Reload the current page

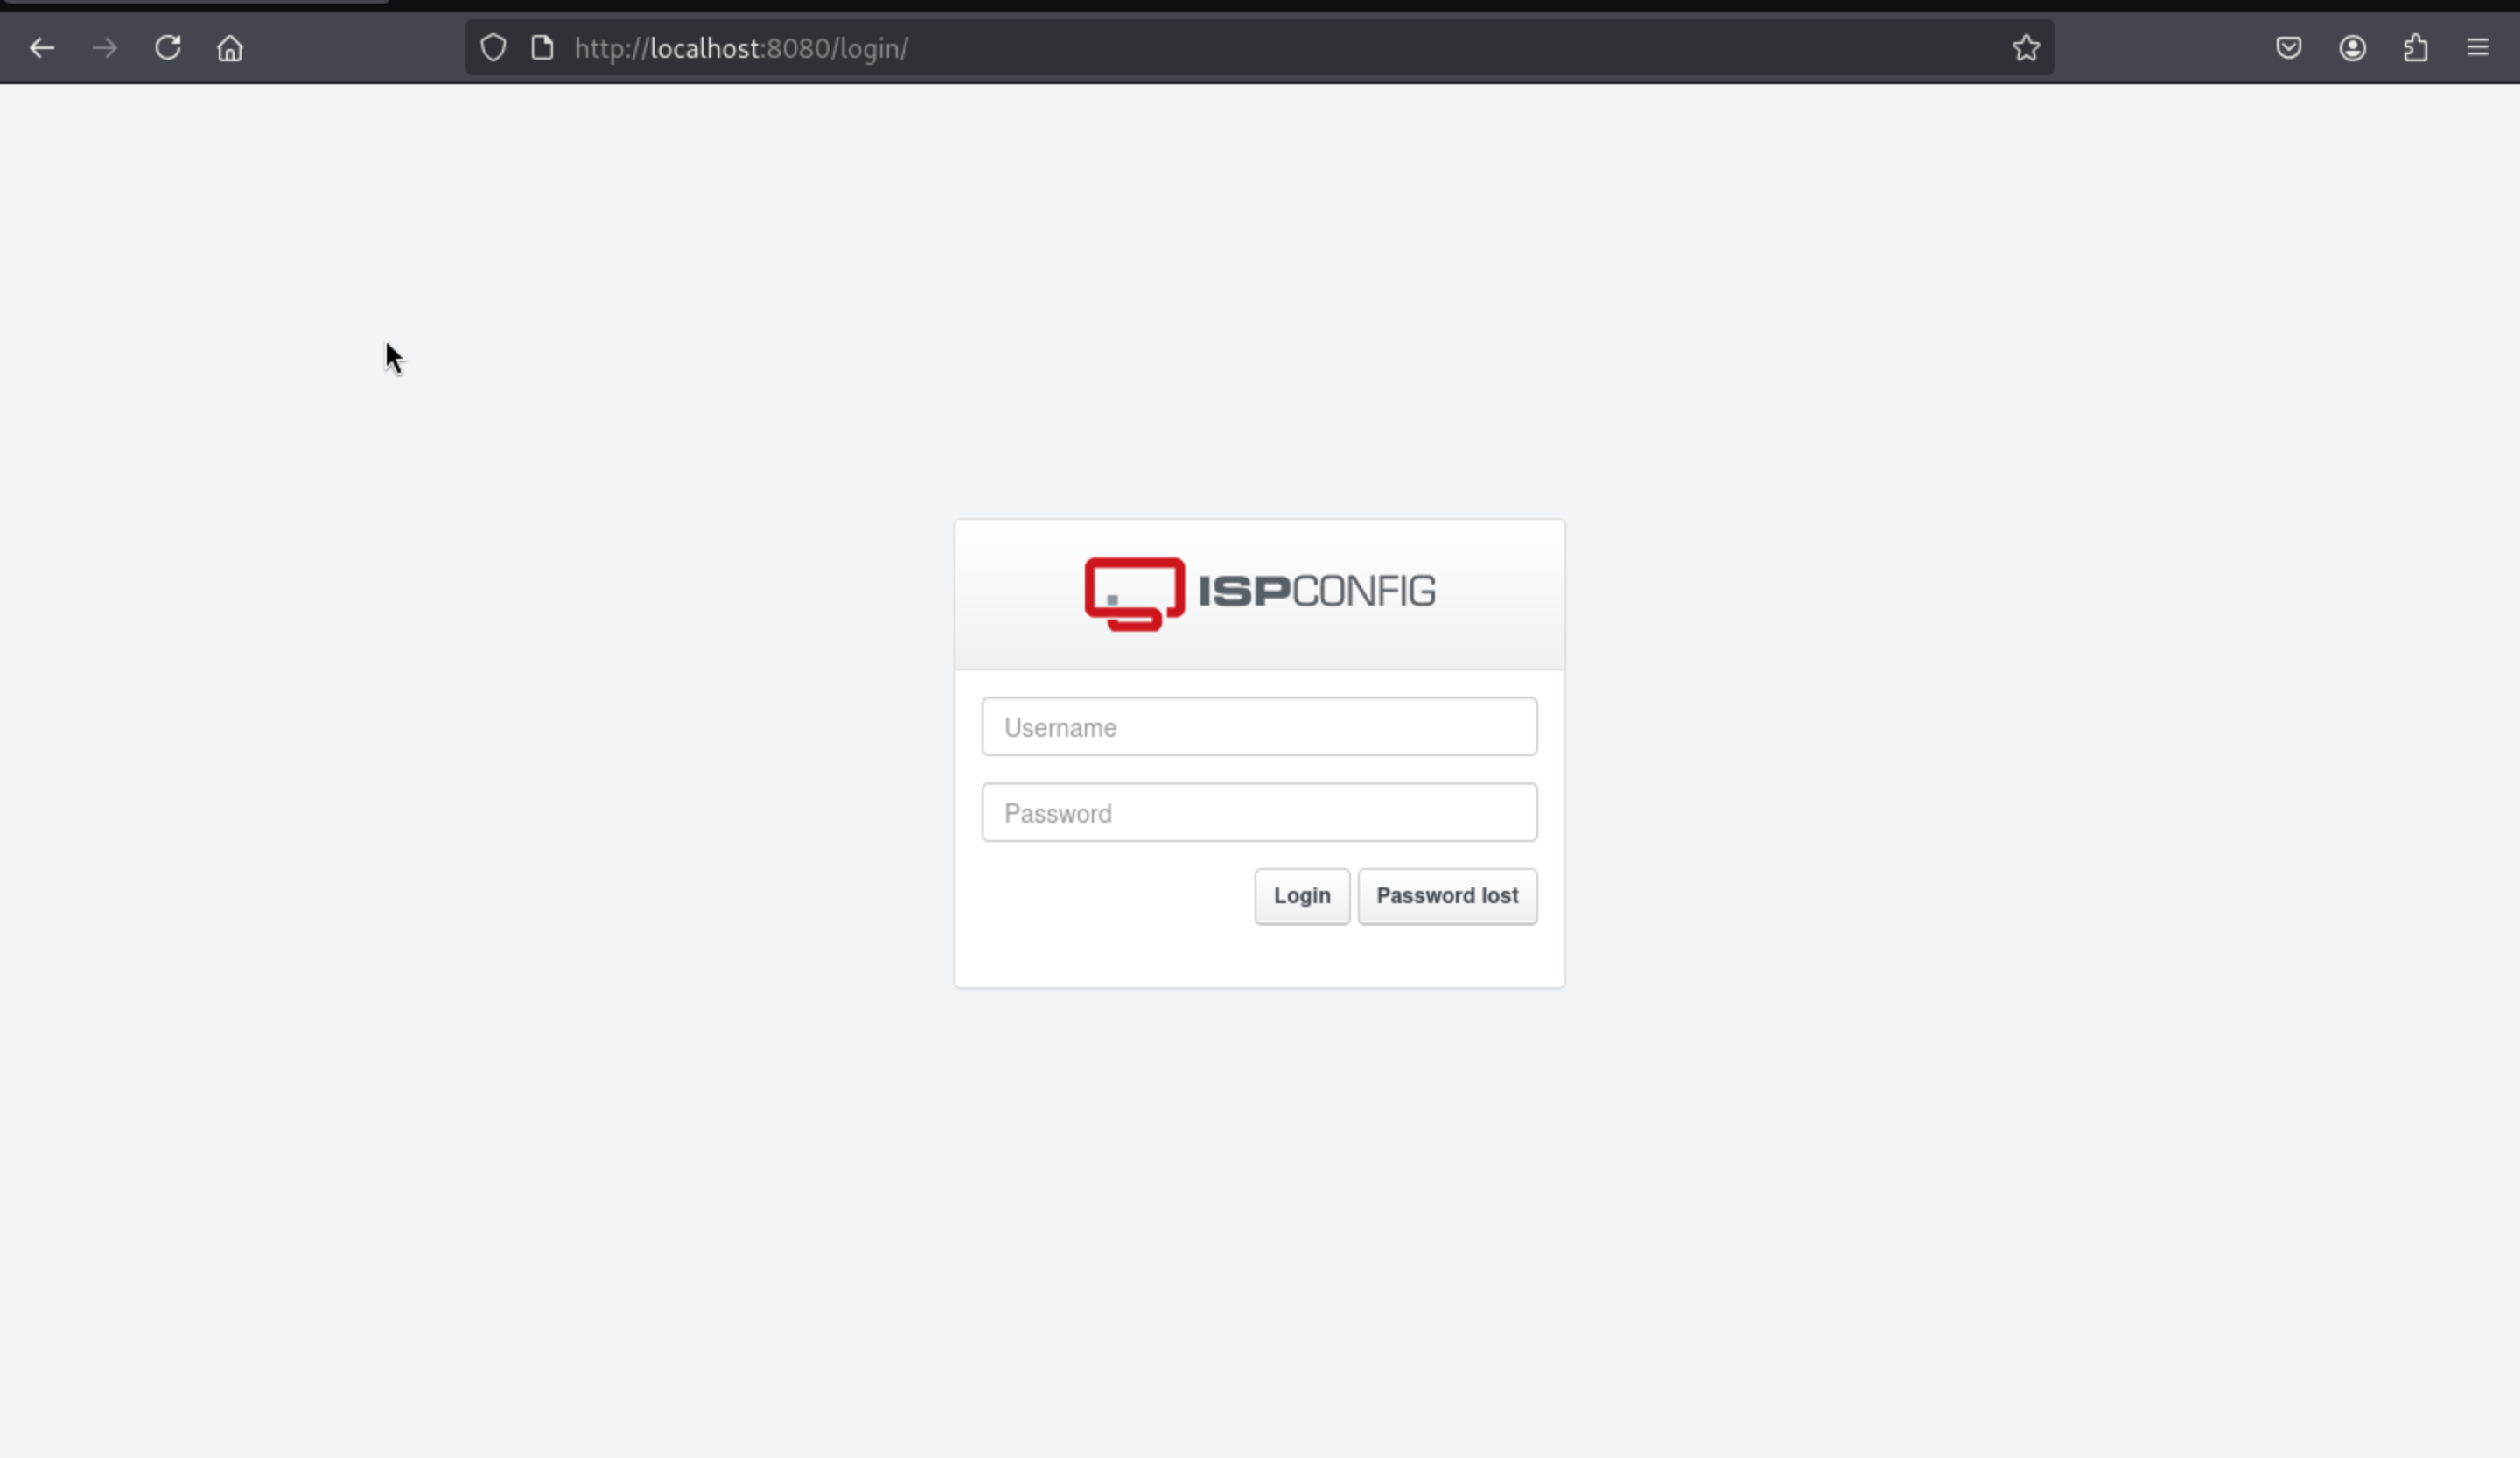(x=168, y=48)
